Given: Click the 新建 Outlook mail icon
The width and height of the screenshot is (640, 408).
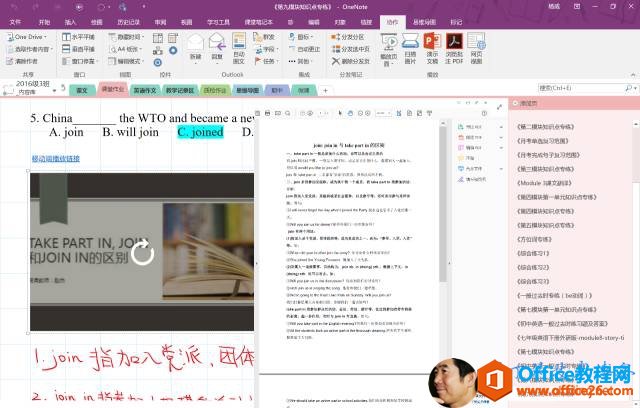Looking at the screenshot, I should (x=195, y=45).
